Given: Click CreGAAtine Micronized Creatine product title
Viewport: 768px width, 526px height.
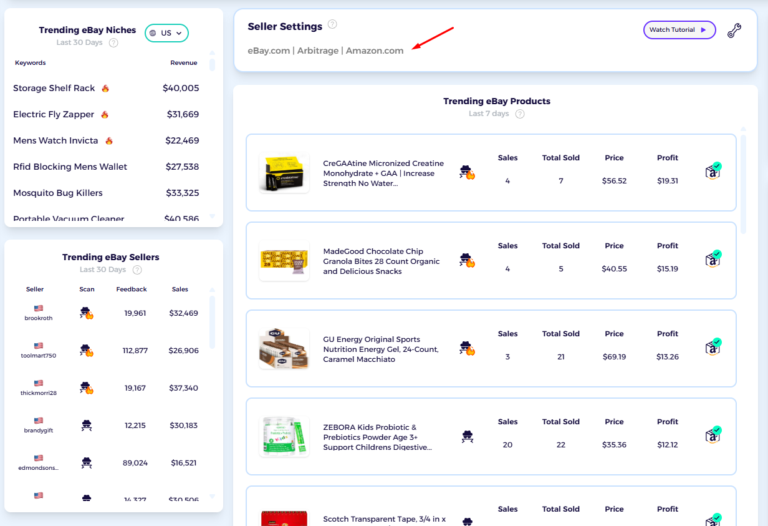Looking at the screenshot, I should point(384,173).
